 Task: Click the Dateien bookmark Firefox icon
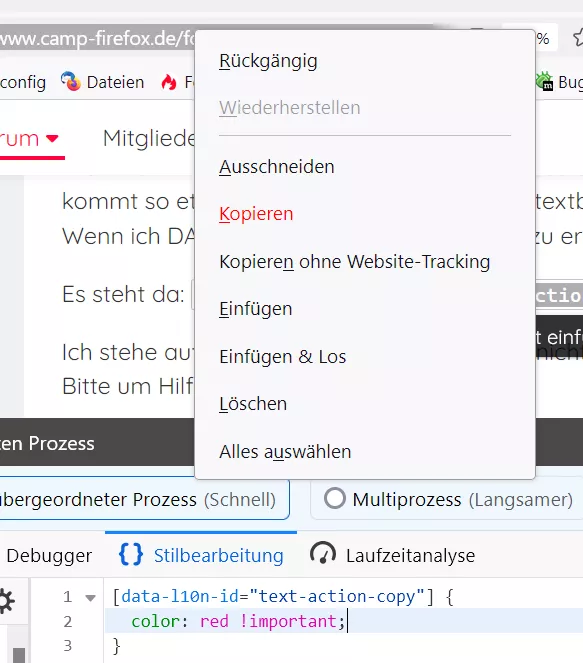[x=71, y=82]
